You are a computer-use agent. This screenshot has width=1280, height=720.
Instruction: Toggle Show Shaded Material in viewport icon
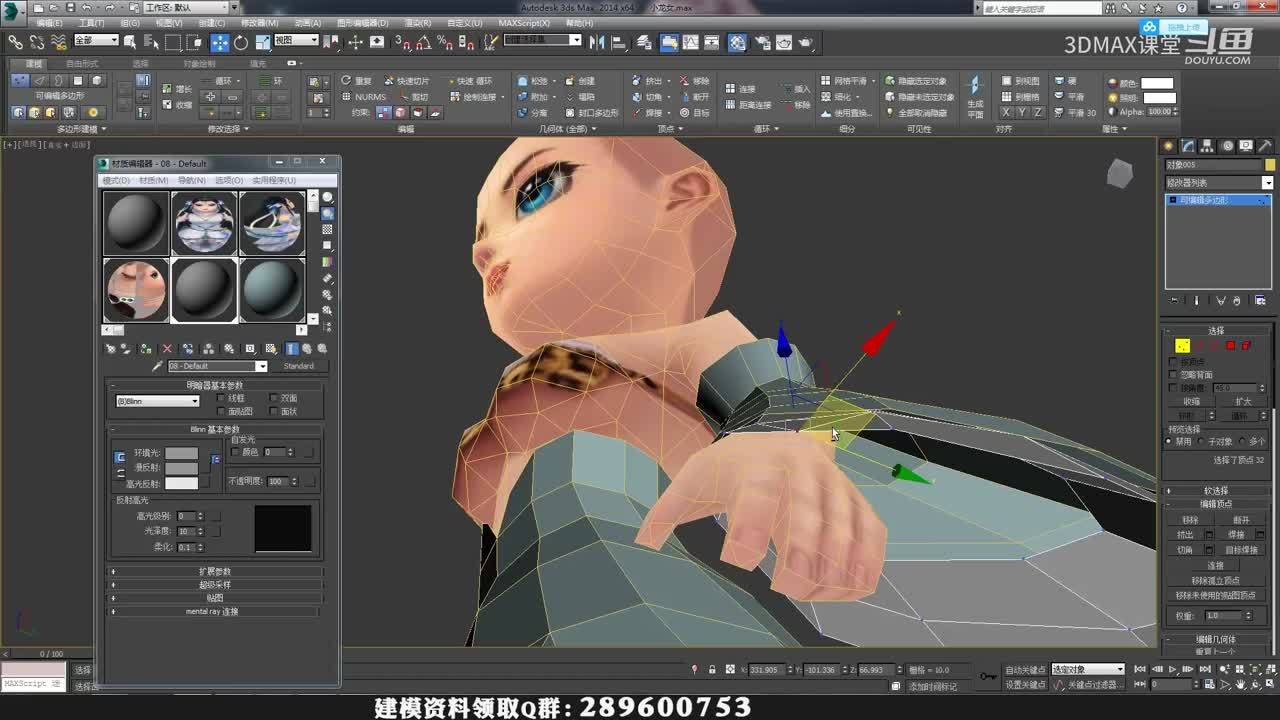[270, 349]
